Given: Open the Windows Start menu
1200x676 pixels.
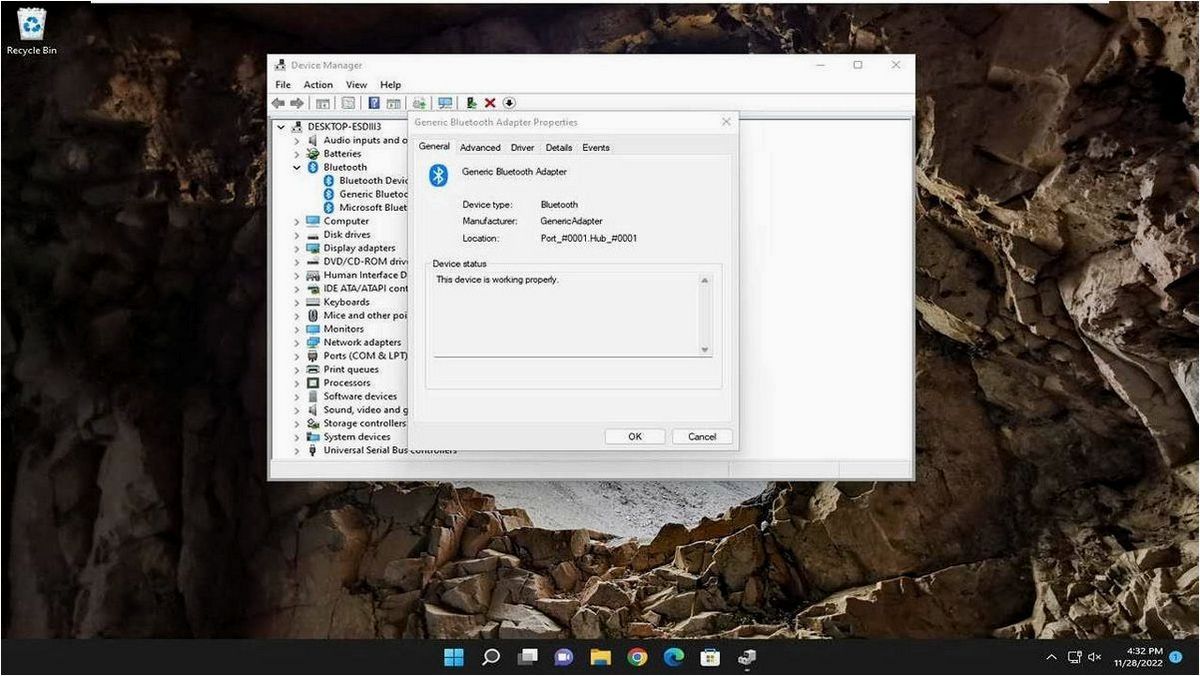Looking at the screenshot, I should [x=454, y=657].
